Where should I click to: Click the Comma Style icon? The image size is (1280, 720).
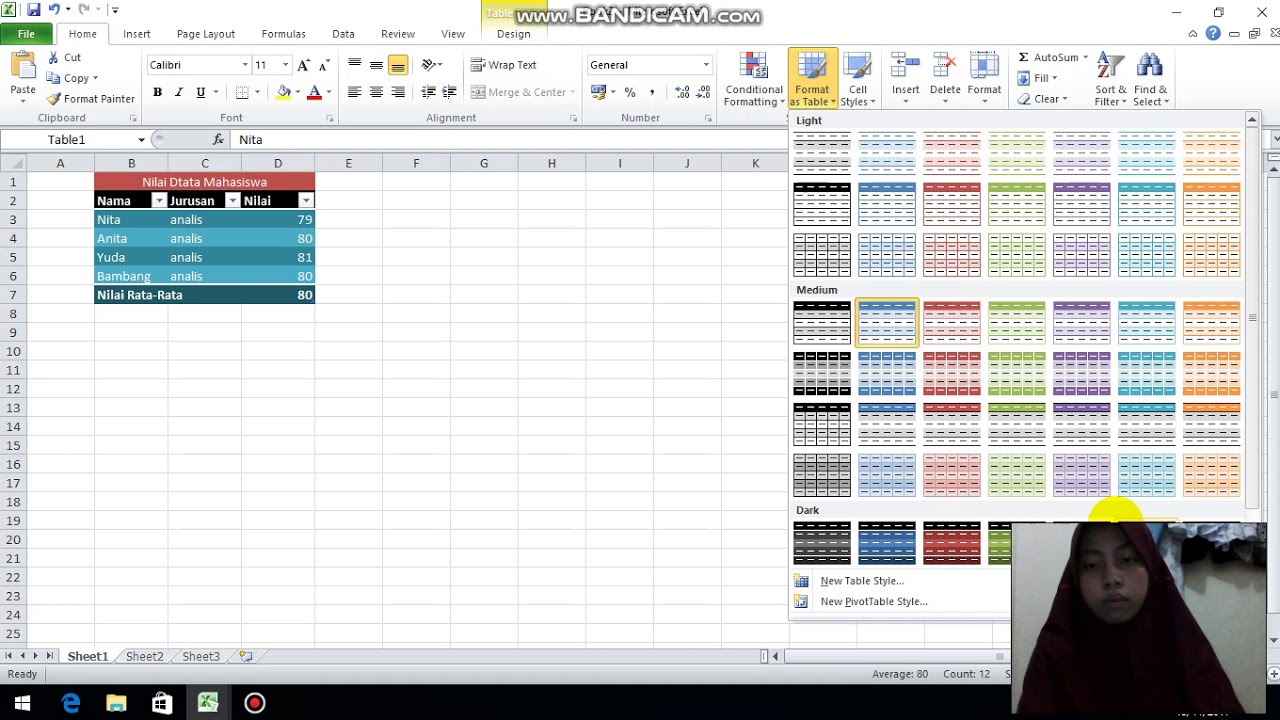tap(652, 92)
